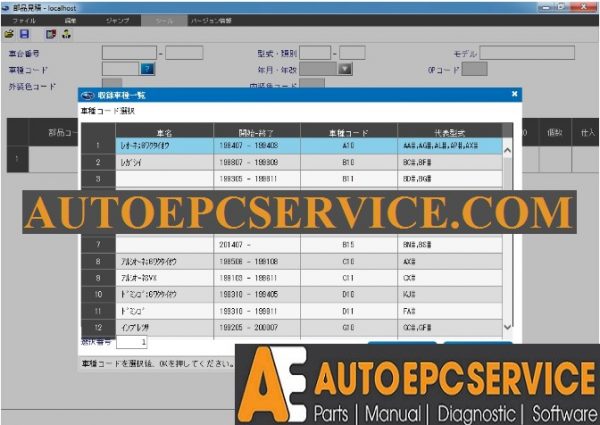The image size is (600, 425).
Task: Open the ファイル menu
Action: click(x=24, y=21)
